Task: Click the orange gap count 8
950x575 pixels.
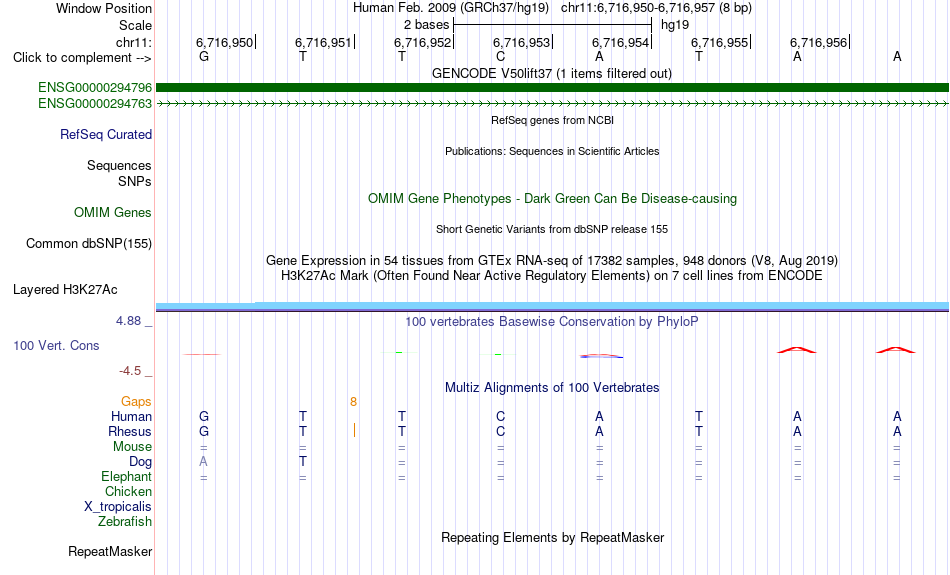Action: point(353,402)
